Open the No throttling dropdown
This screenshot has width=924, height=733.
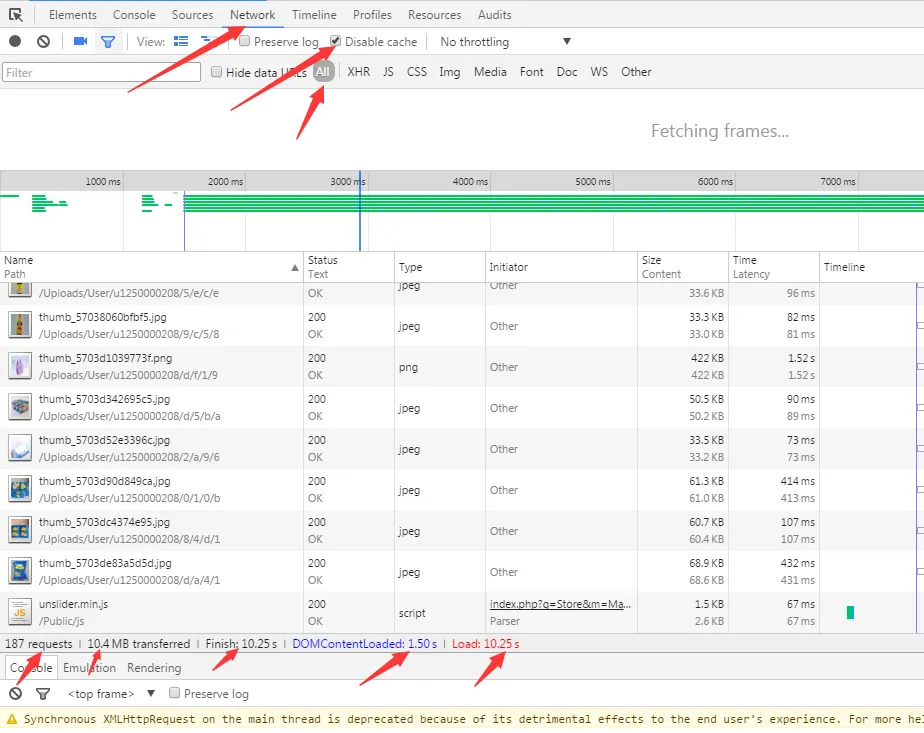506,42
